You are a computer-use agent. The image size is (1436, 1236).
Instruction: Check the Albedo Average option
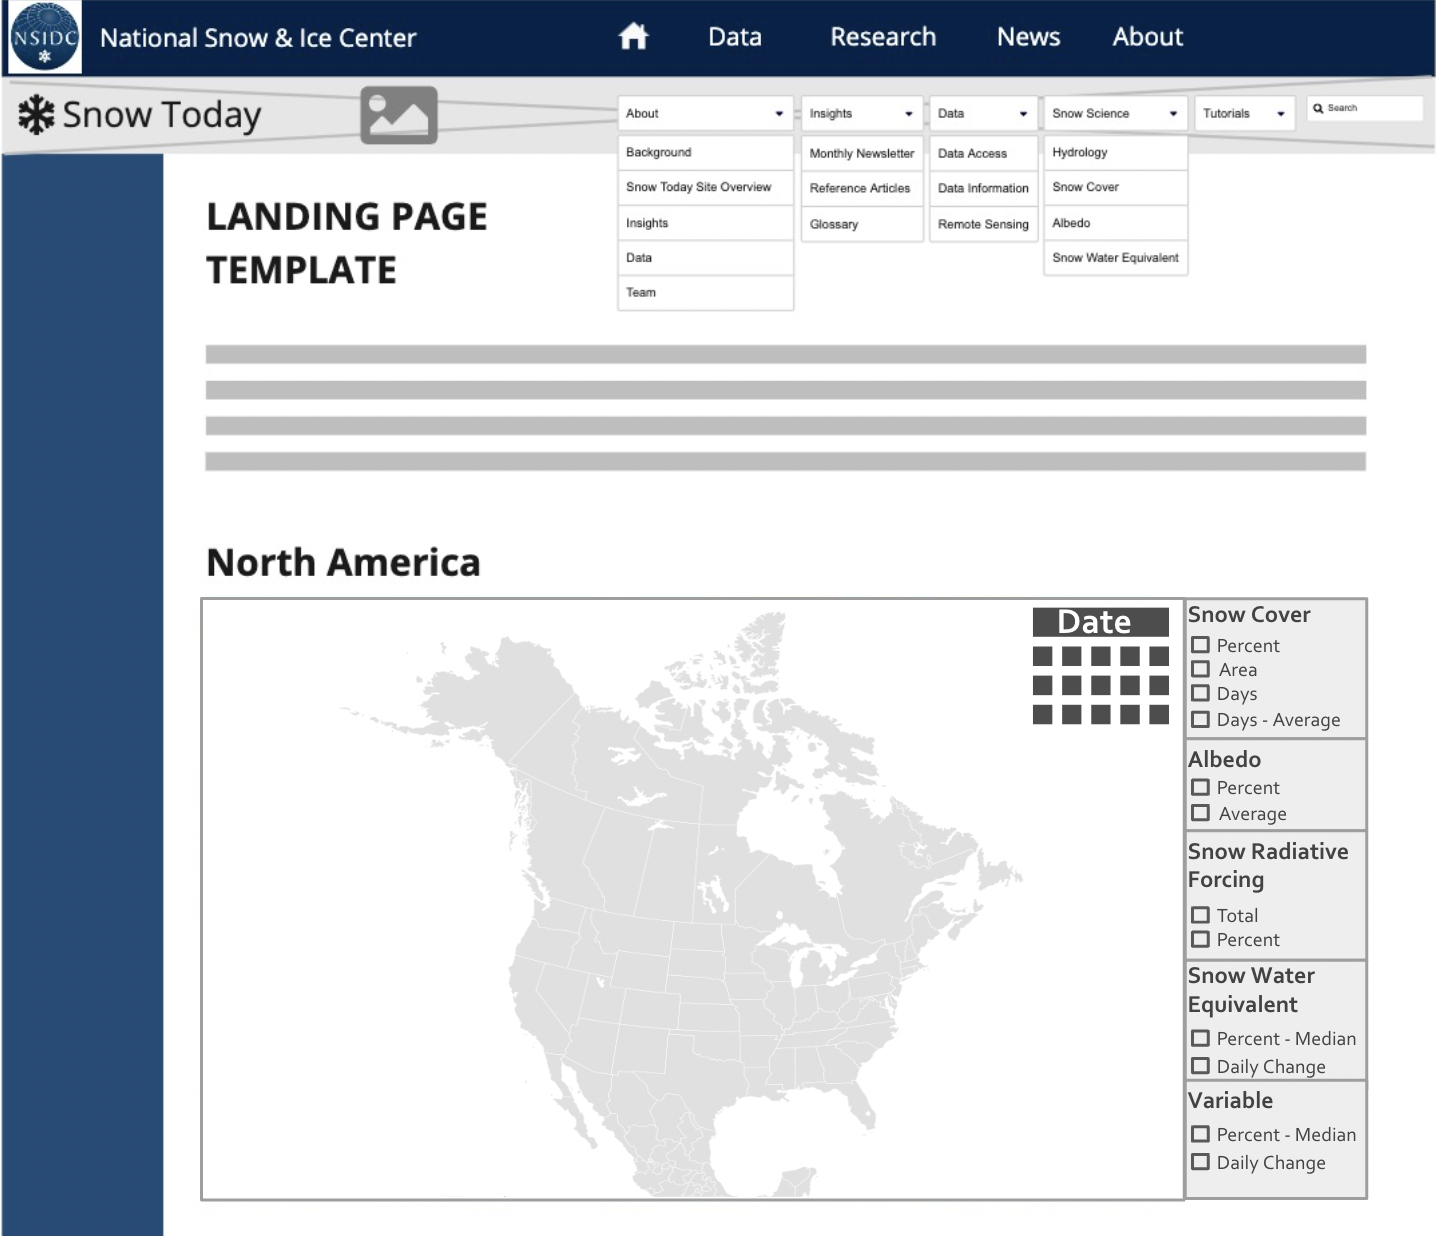1201,813
